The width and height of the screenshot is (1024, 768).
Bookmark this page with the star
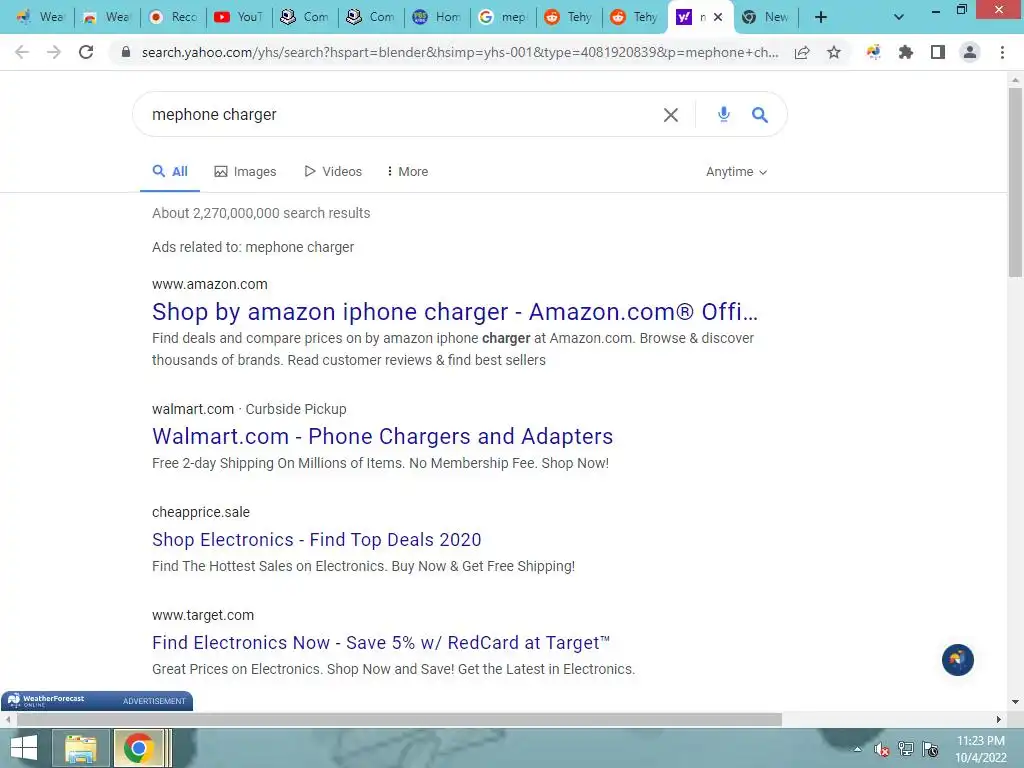(x=834, y=52)
